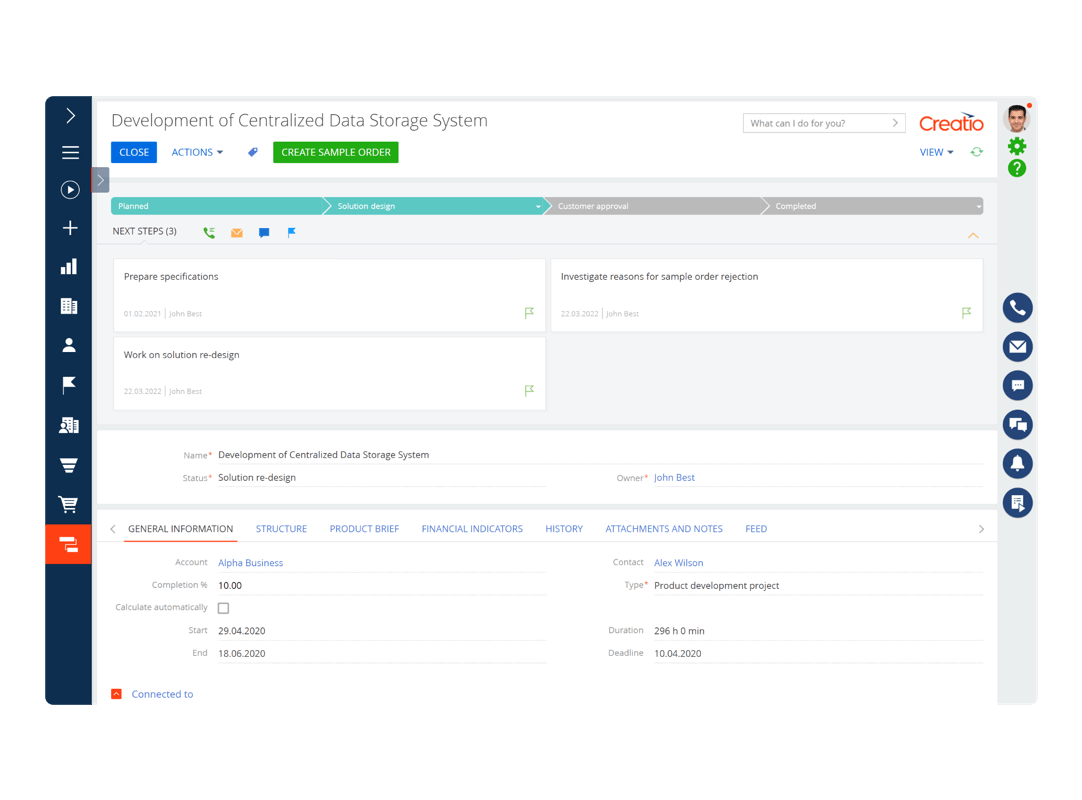Switch to the General Information tab
The image size is (1082, 800).
pos(181,529)
